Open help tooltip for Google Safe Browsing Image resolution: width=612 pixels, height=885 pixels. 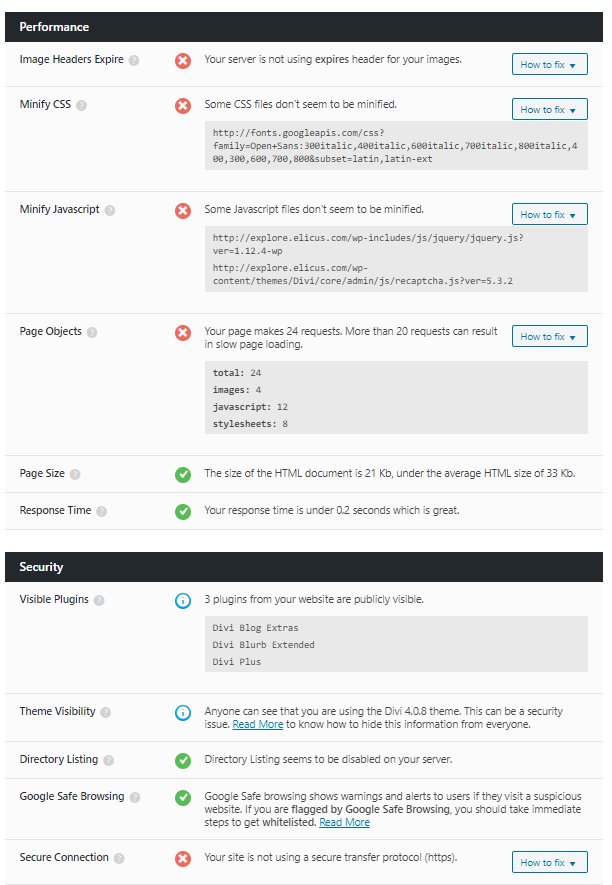click(135, 798)
